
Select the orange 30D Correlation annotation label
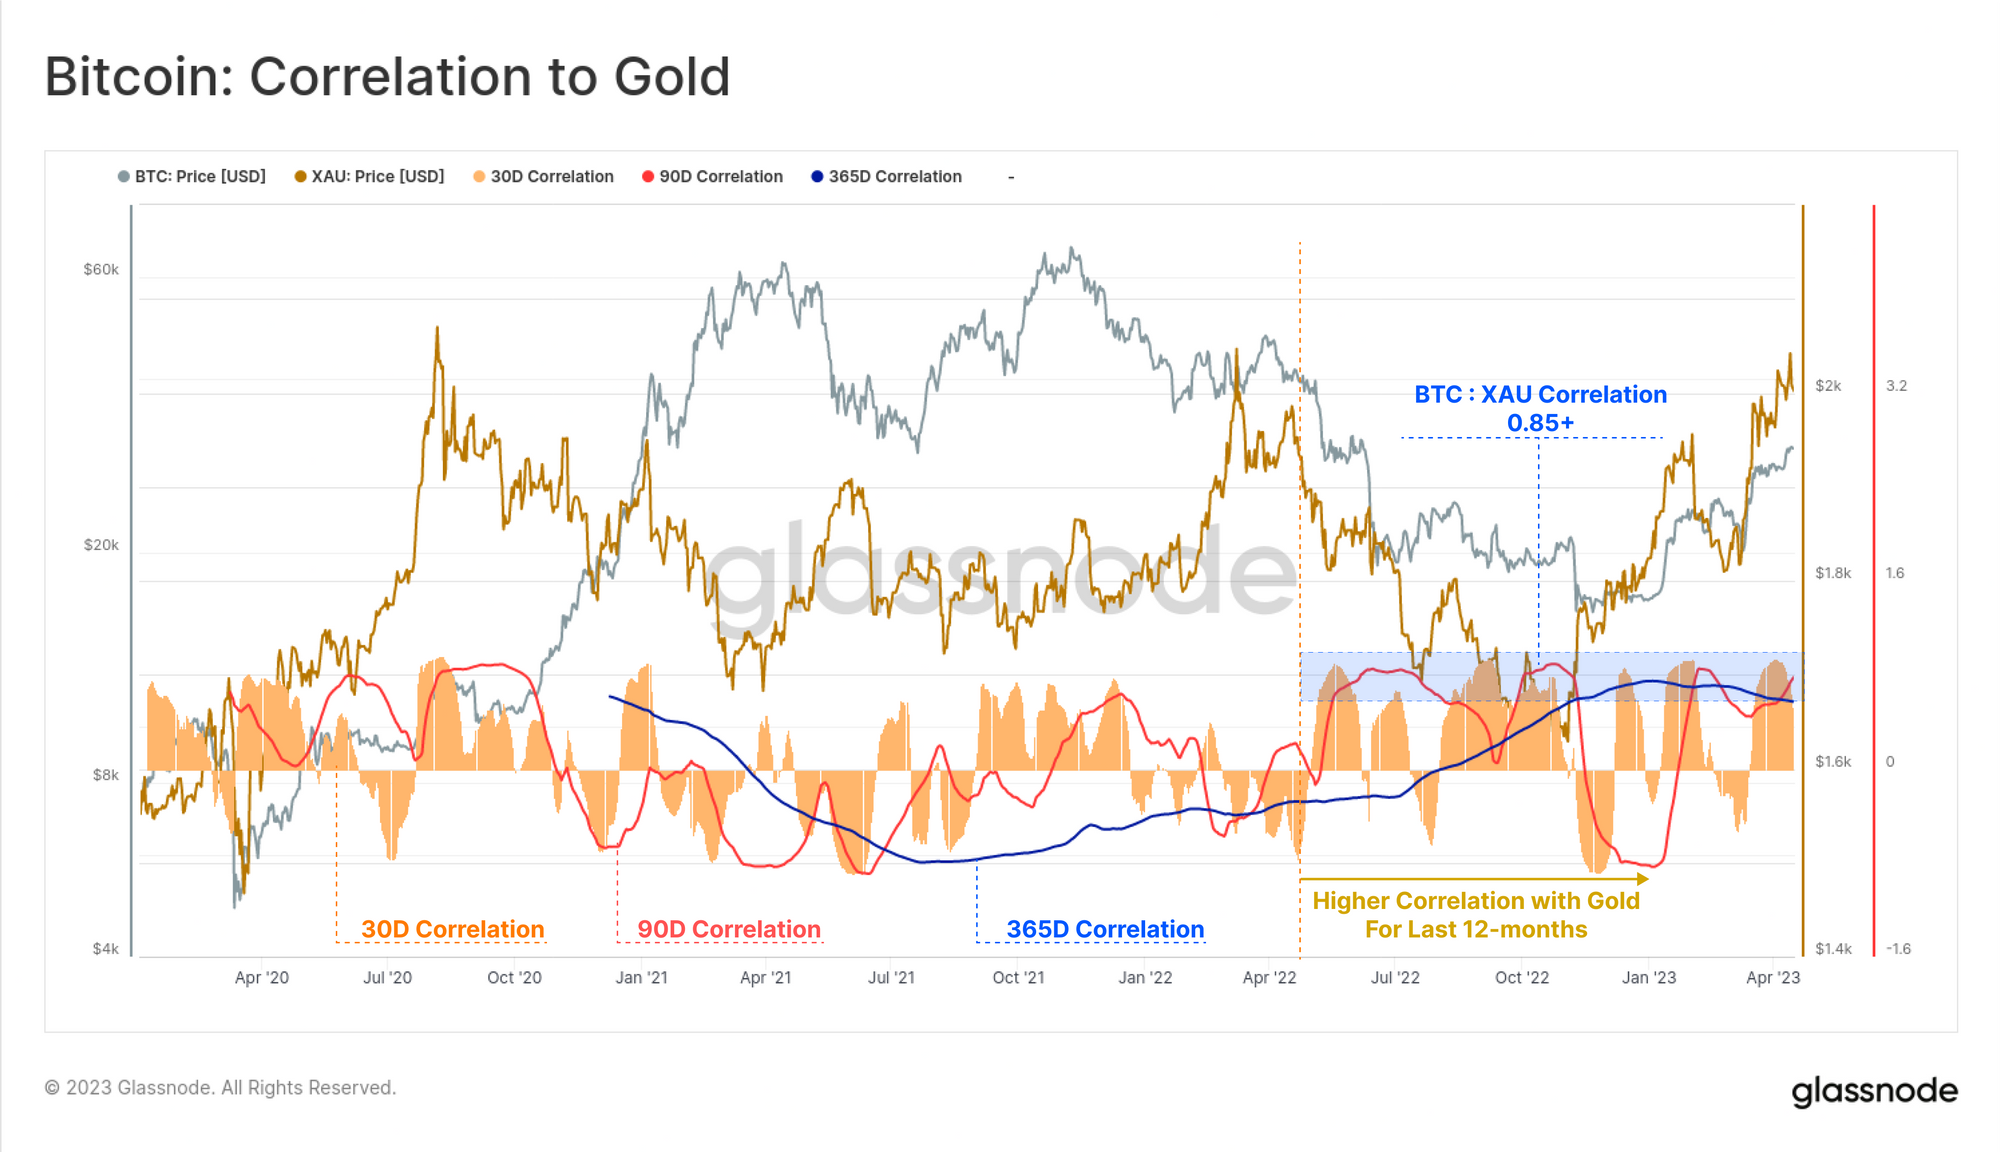453,929
